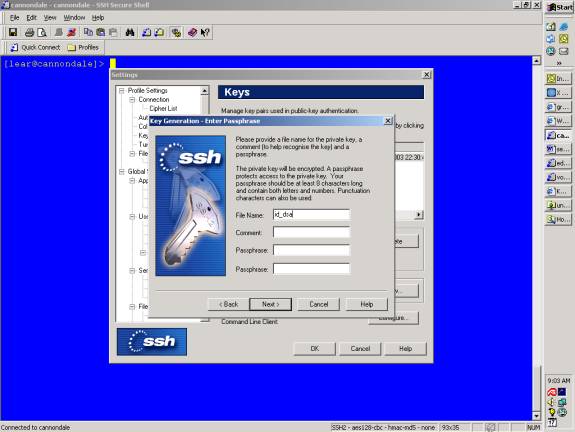Click the Back button in key wizard
Viewport: 575px width, 432px height.
228,304
